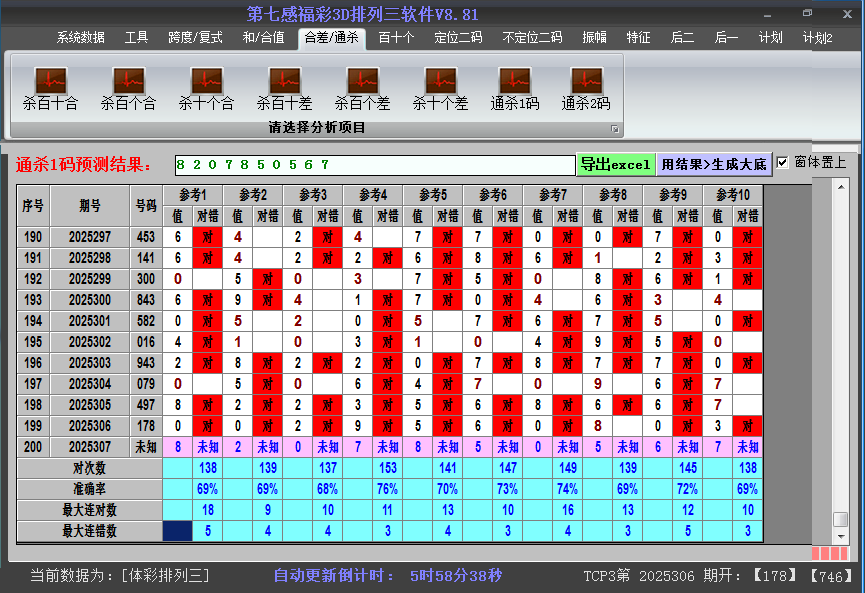Expand the 请选择分析项目 panel launcher
Screen dimensions: 865x593
coord(615,129)
